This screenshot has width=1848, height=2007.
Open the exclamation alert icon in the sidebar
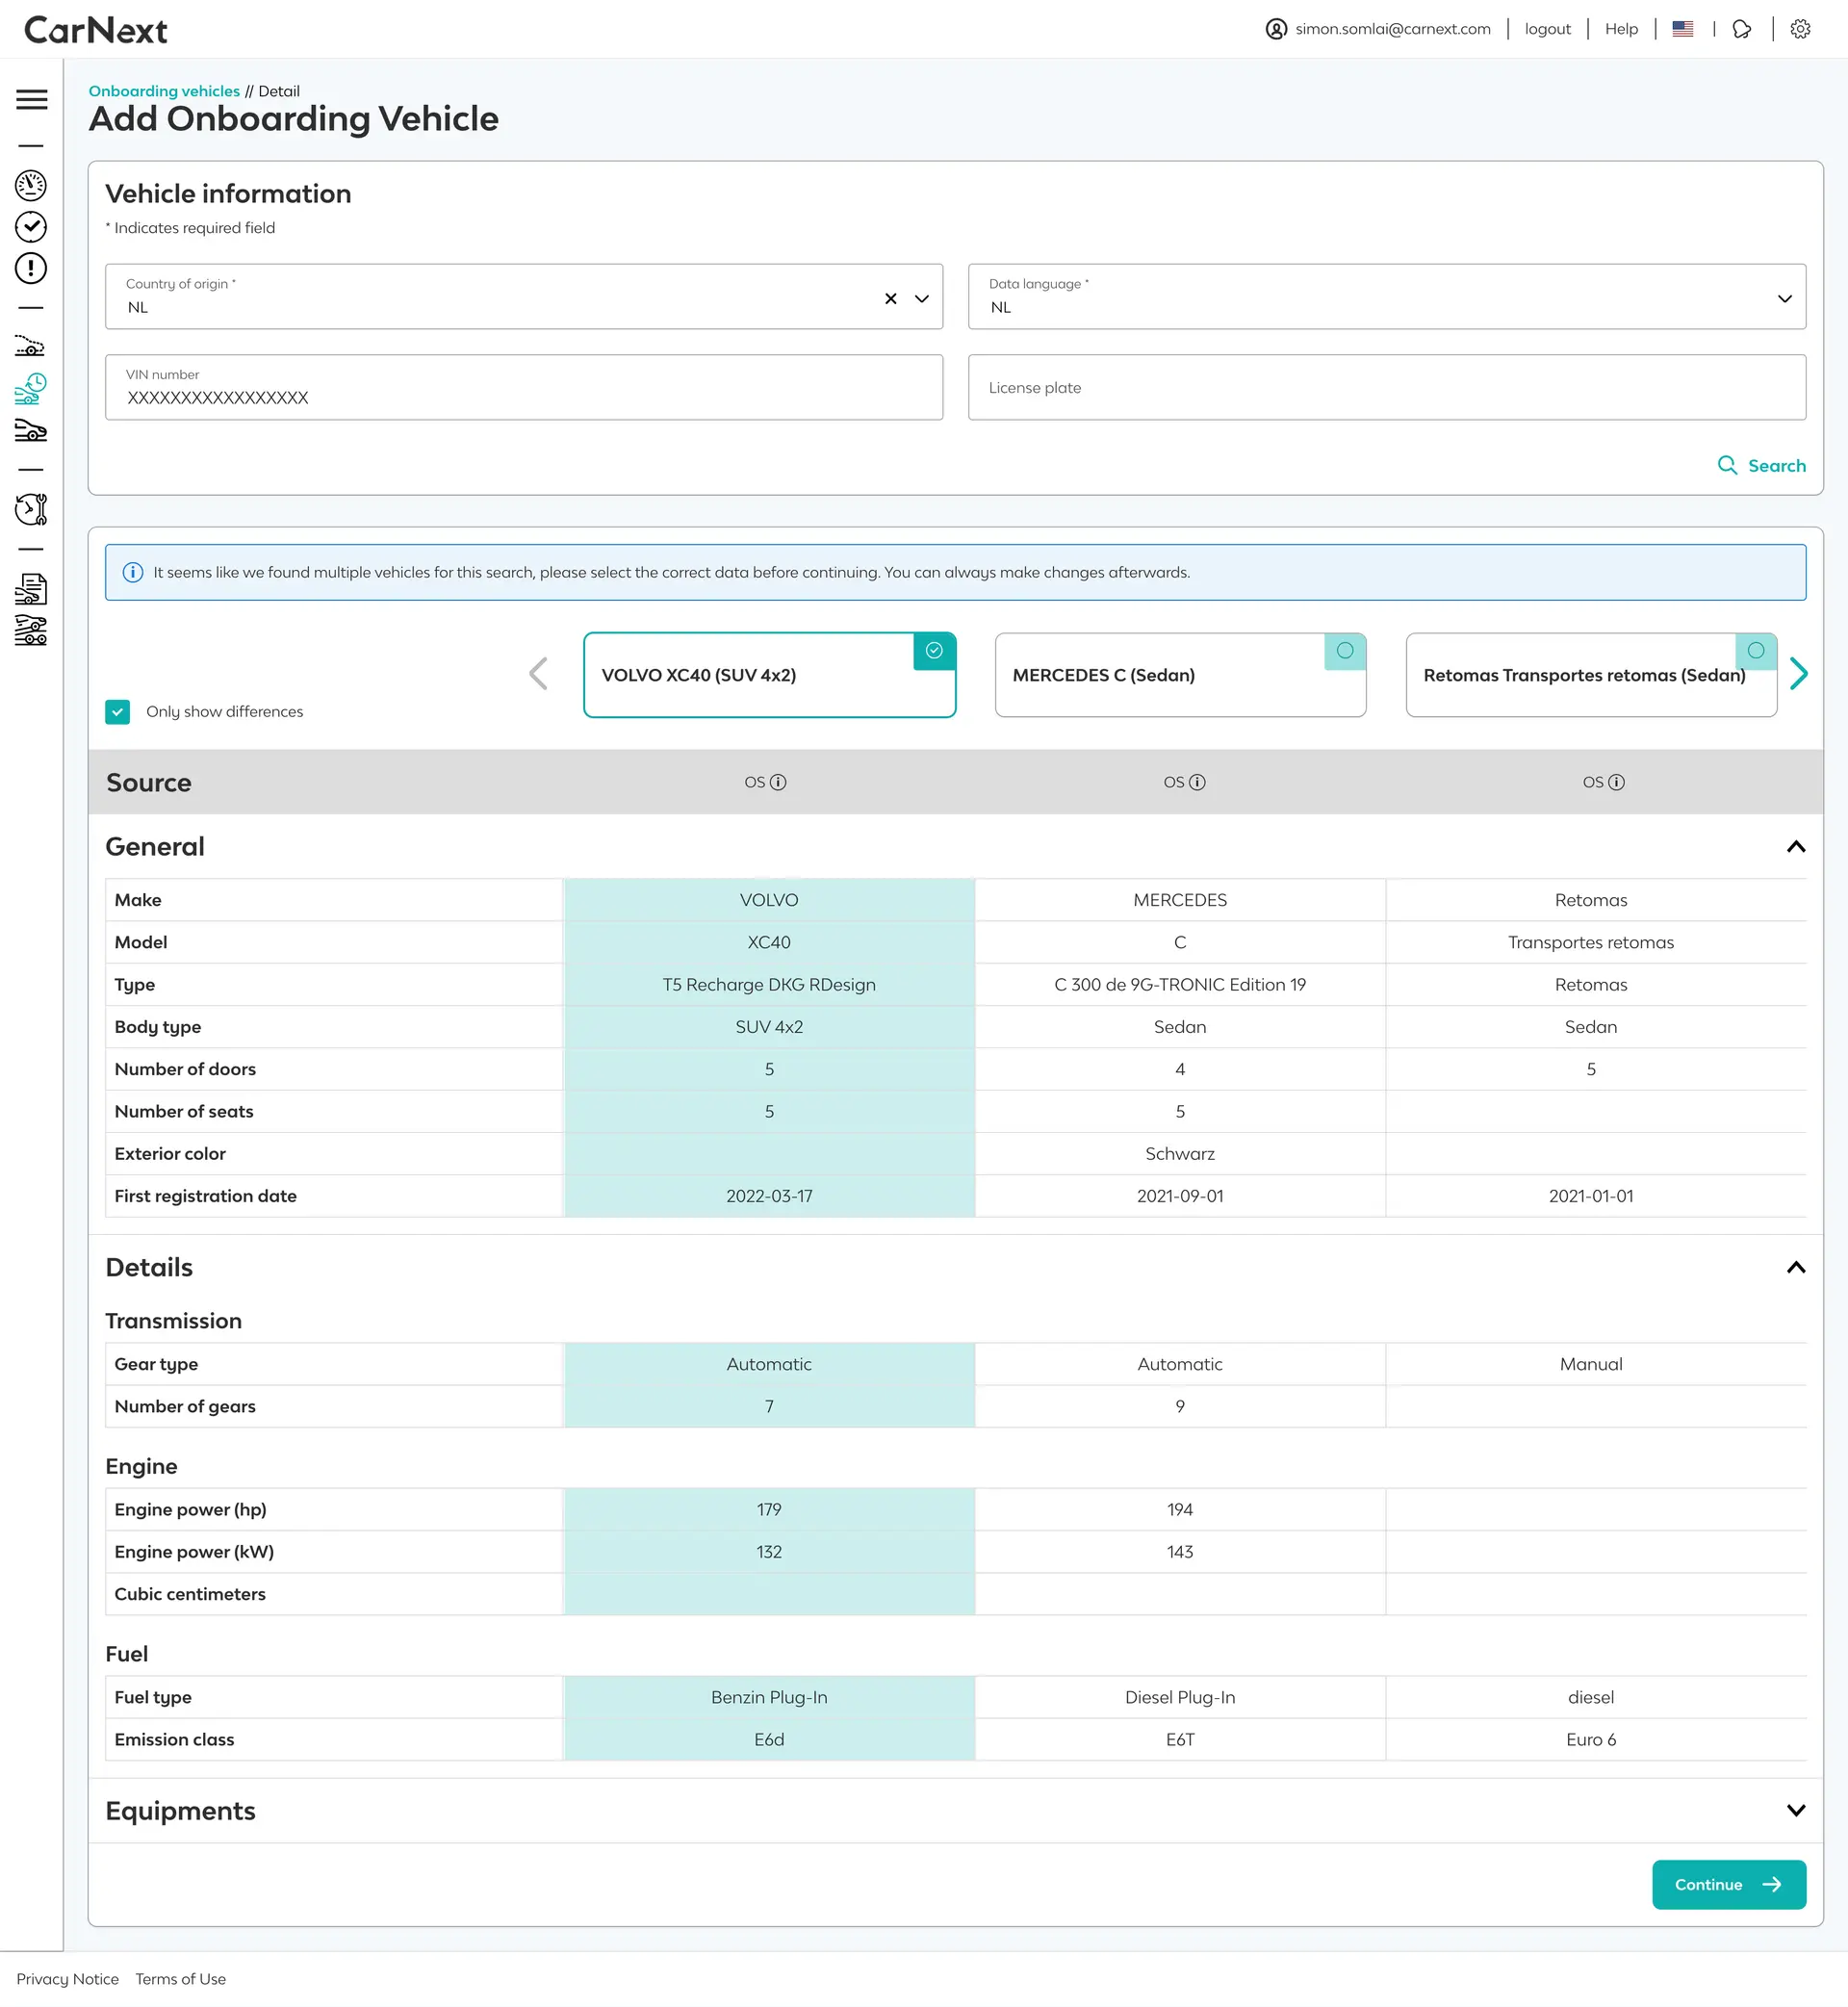[31, 268]
